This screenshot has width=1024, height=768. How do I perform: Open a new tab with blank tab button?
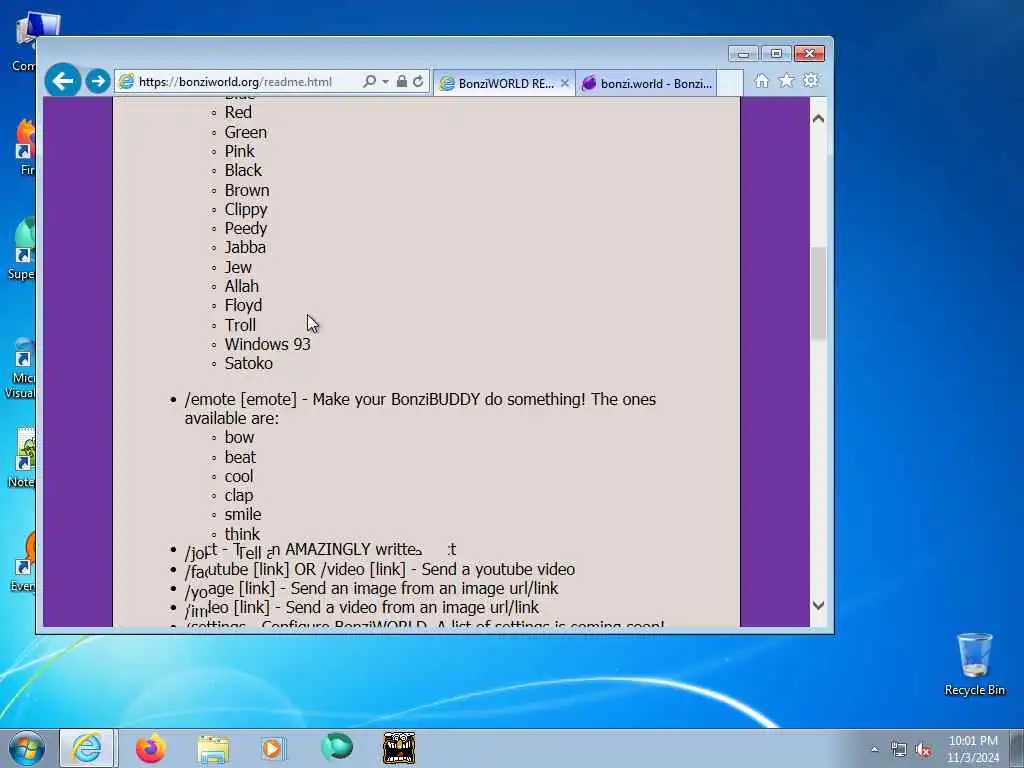pos(730,84)
